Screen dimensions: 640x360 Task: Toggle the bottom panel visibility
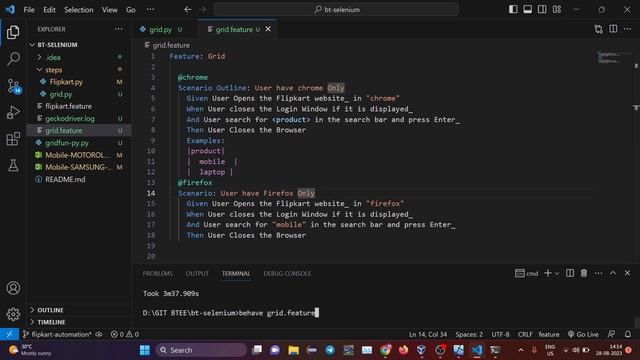tap(528, 9)
